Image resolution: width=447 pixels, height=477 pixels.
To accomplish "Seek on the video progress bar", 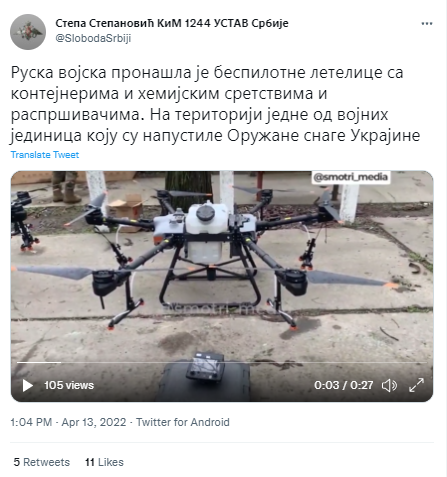I will (222, 362).
